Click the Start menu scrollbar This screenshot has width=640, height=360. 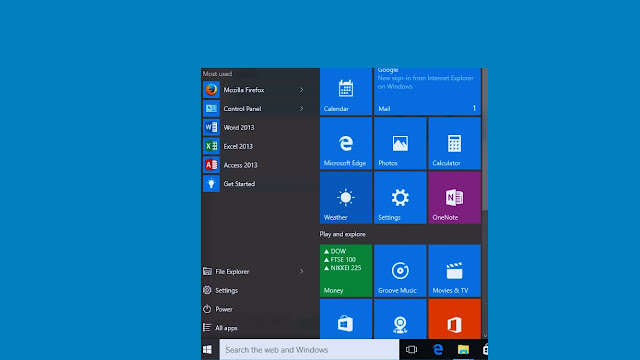[x=485, y=139]
